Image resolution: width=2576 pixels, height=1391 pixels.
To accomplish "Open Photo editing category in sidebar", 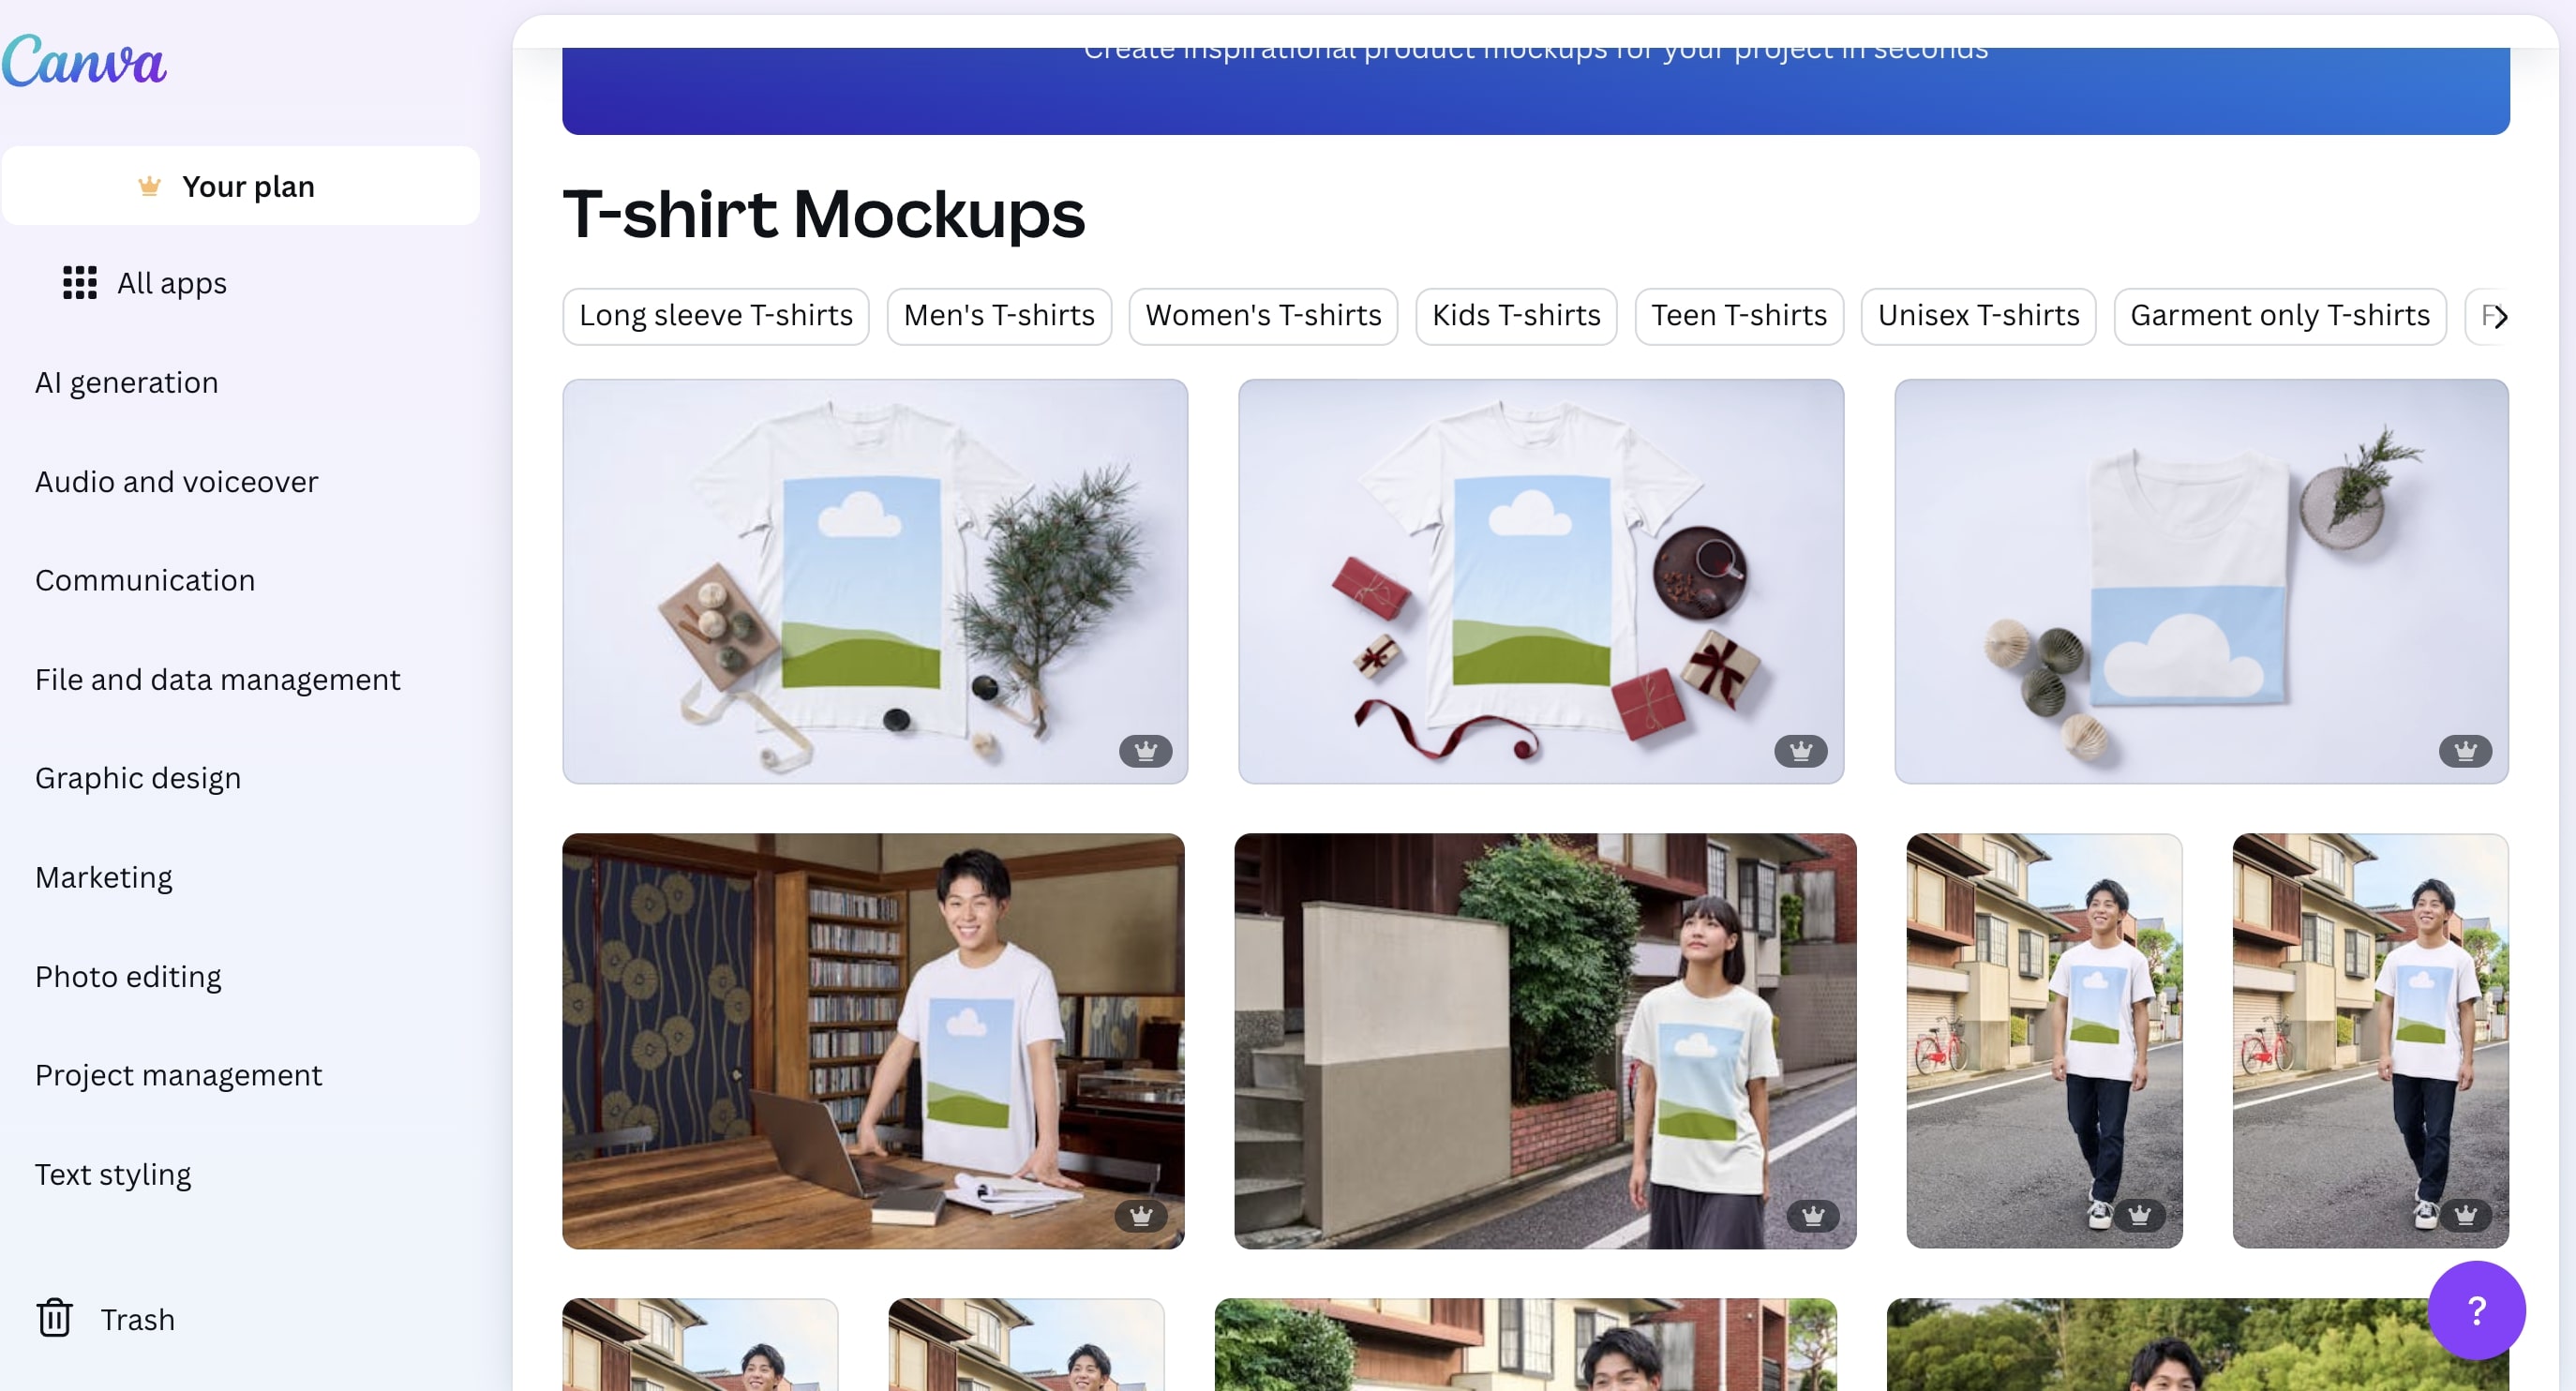I will tap(128, 976).
